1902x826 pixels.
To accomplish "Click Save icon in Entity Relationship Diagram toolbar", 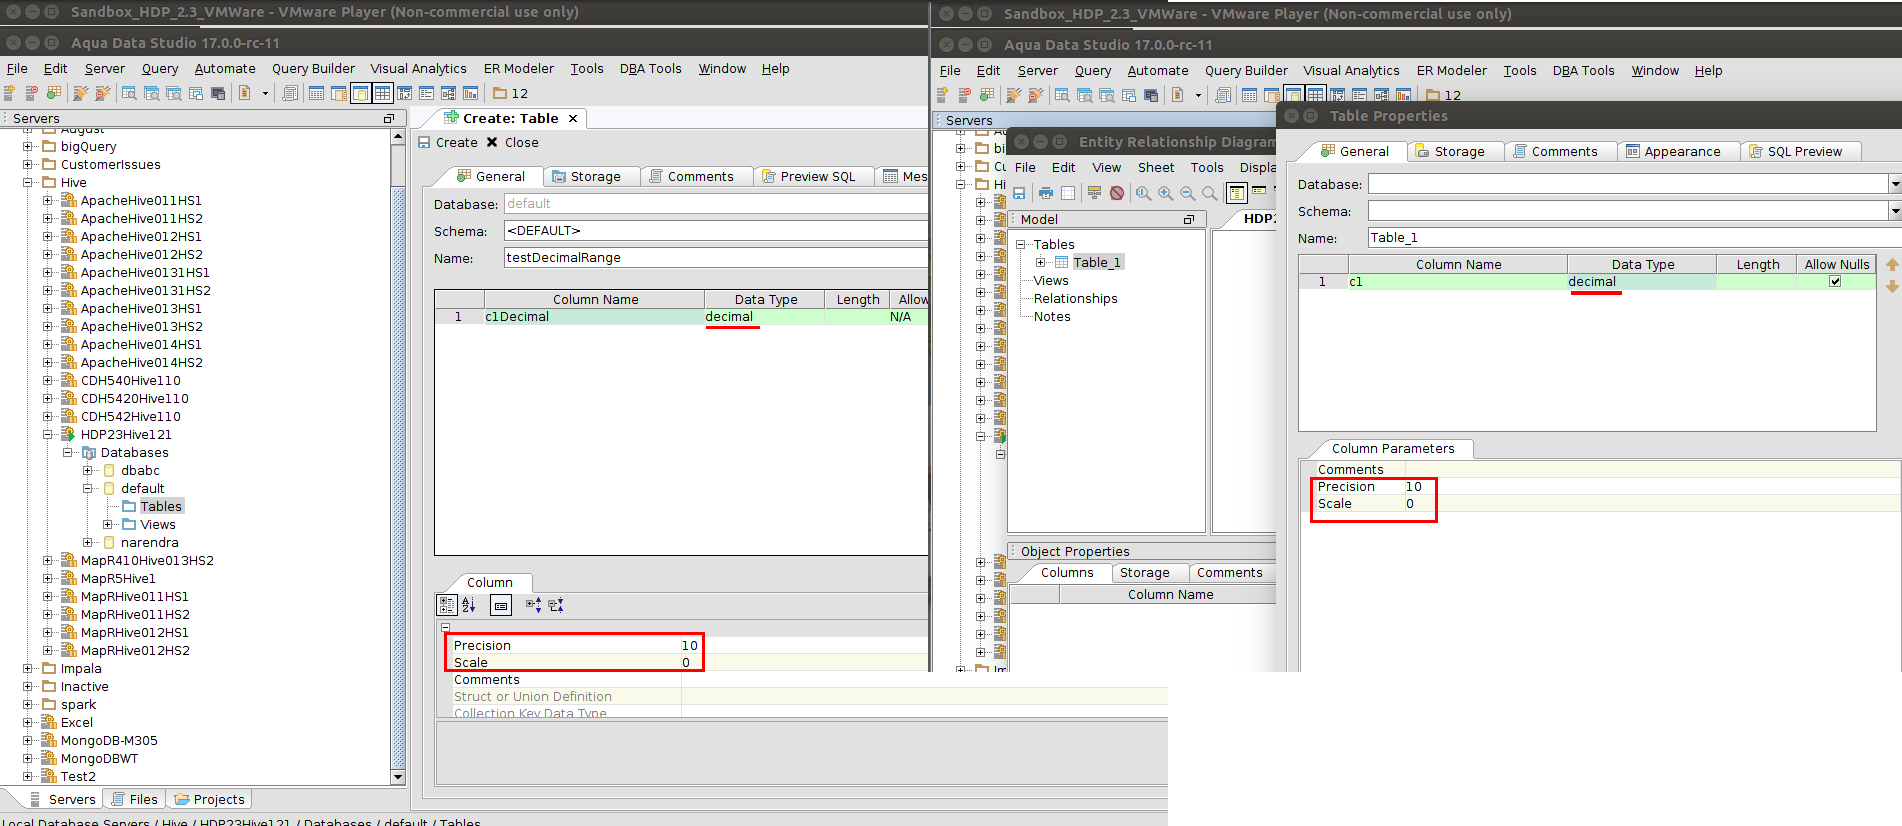I will pos(1019,193).
